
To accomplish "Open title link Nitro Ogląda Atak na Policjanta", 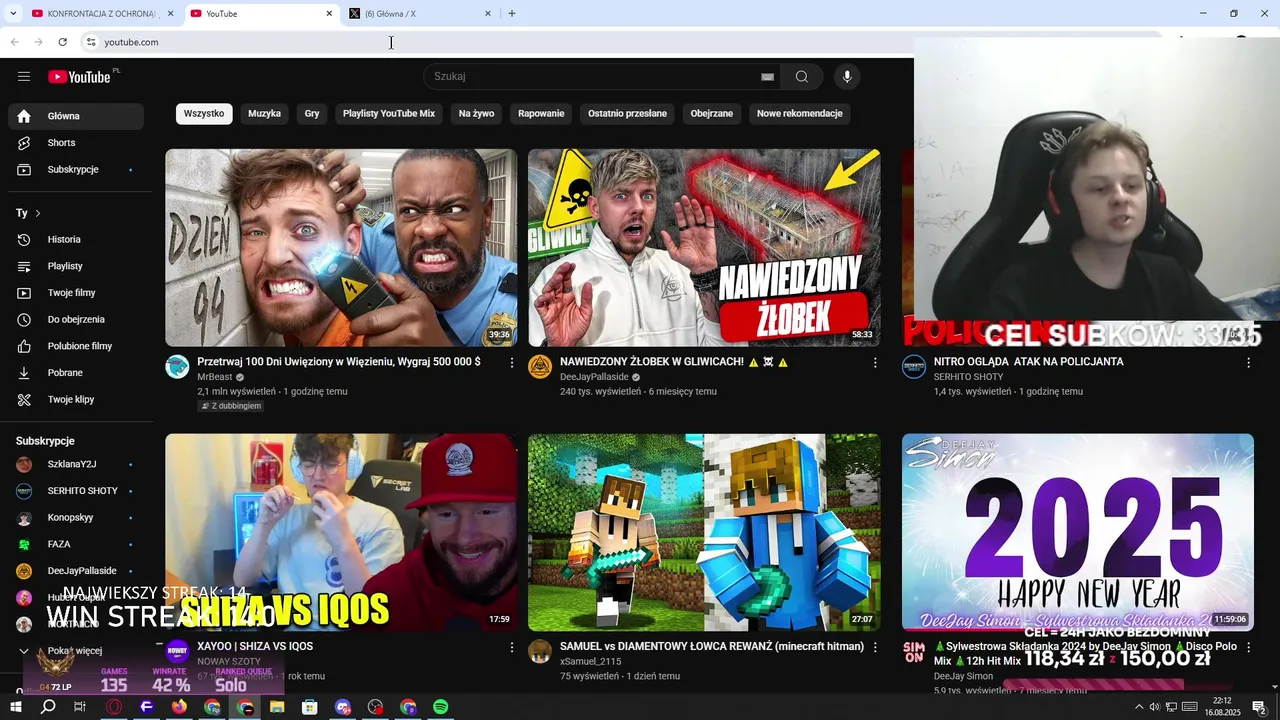I will coord(1028,362).
